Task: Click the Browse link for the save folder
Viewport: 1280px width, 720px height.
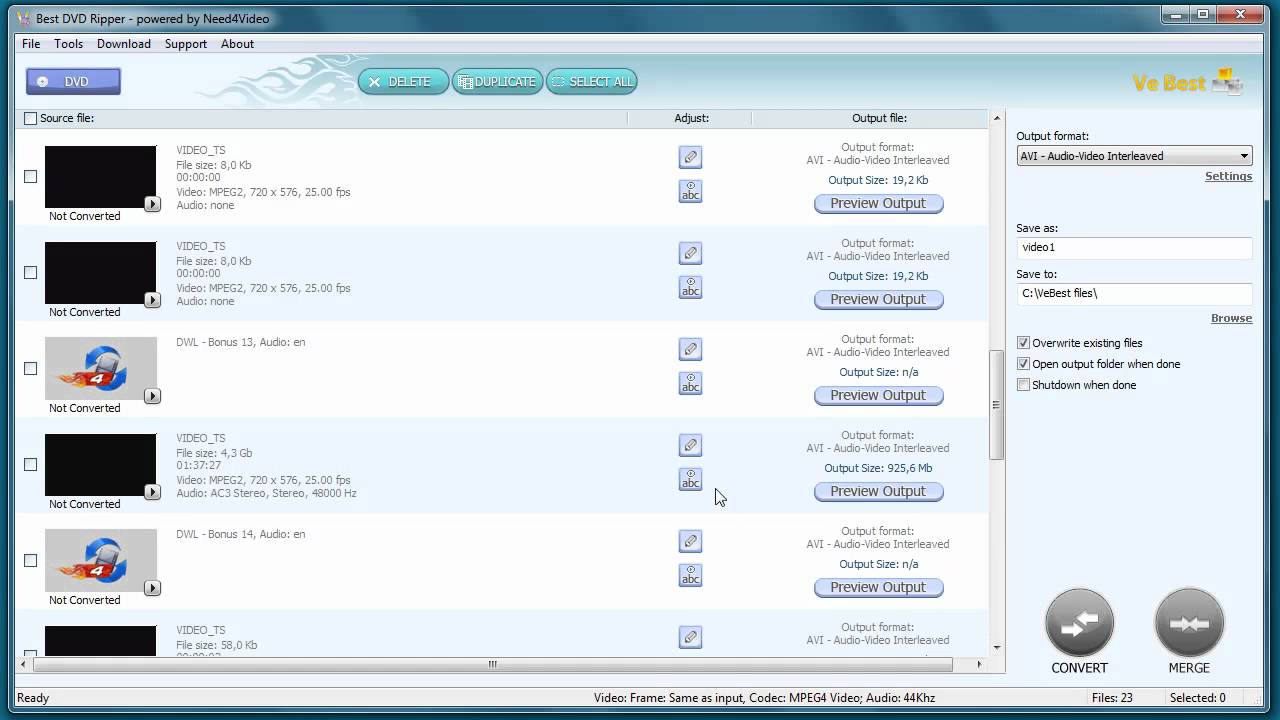Action: tap(1231, 318)
